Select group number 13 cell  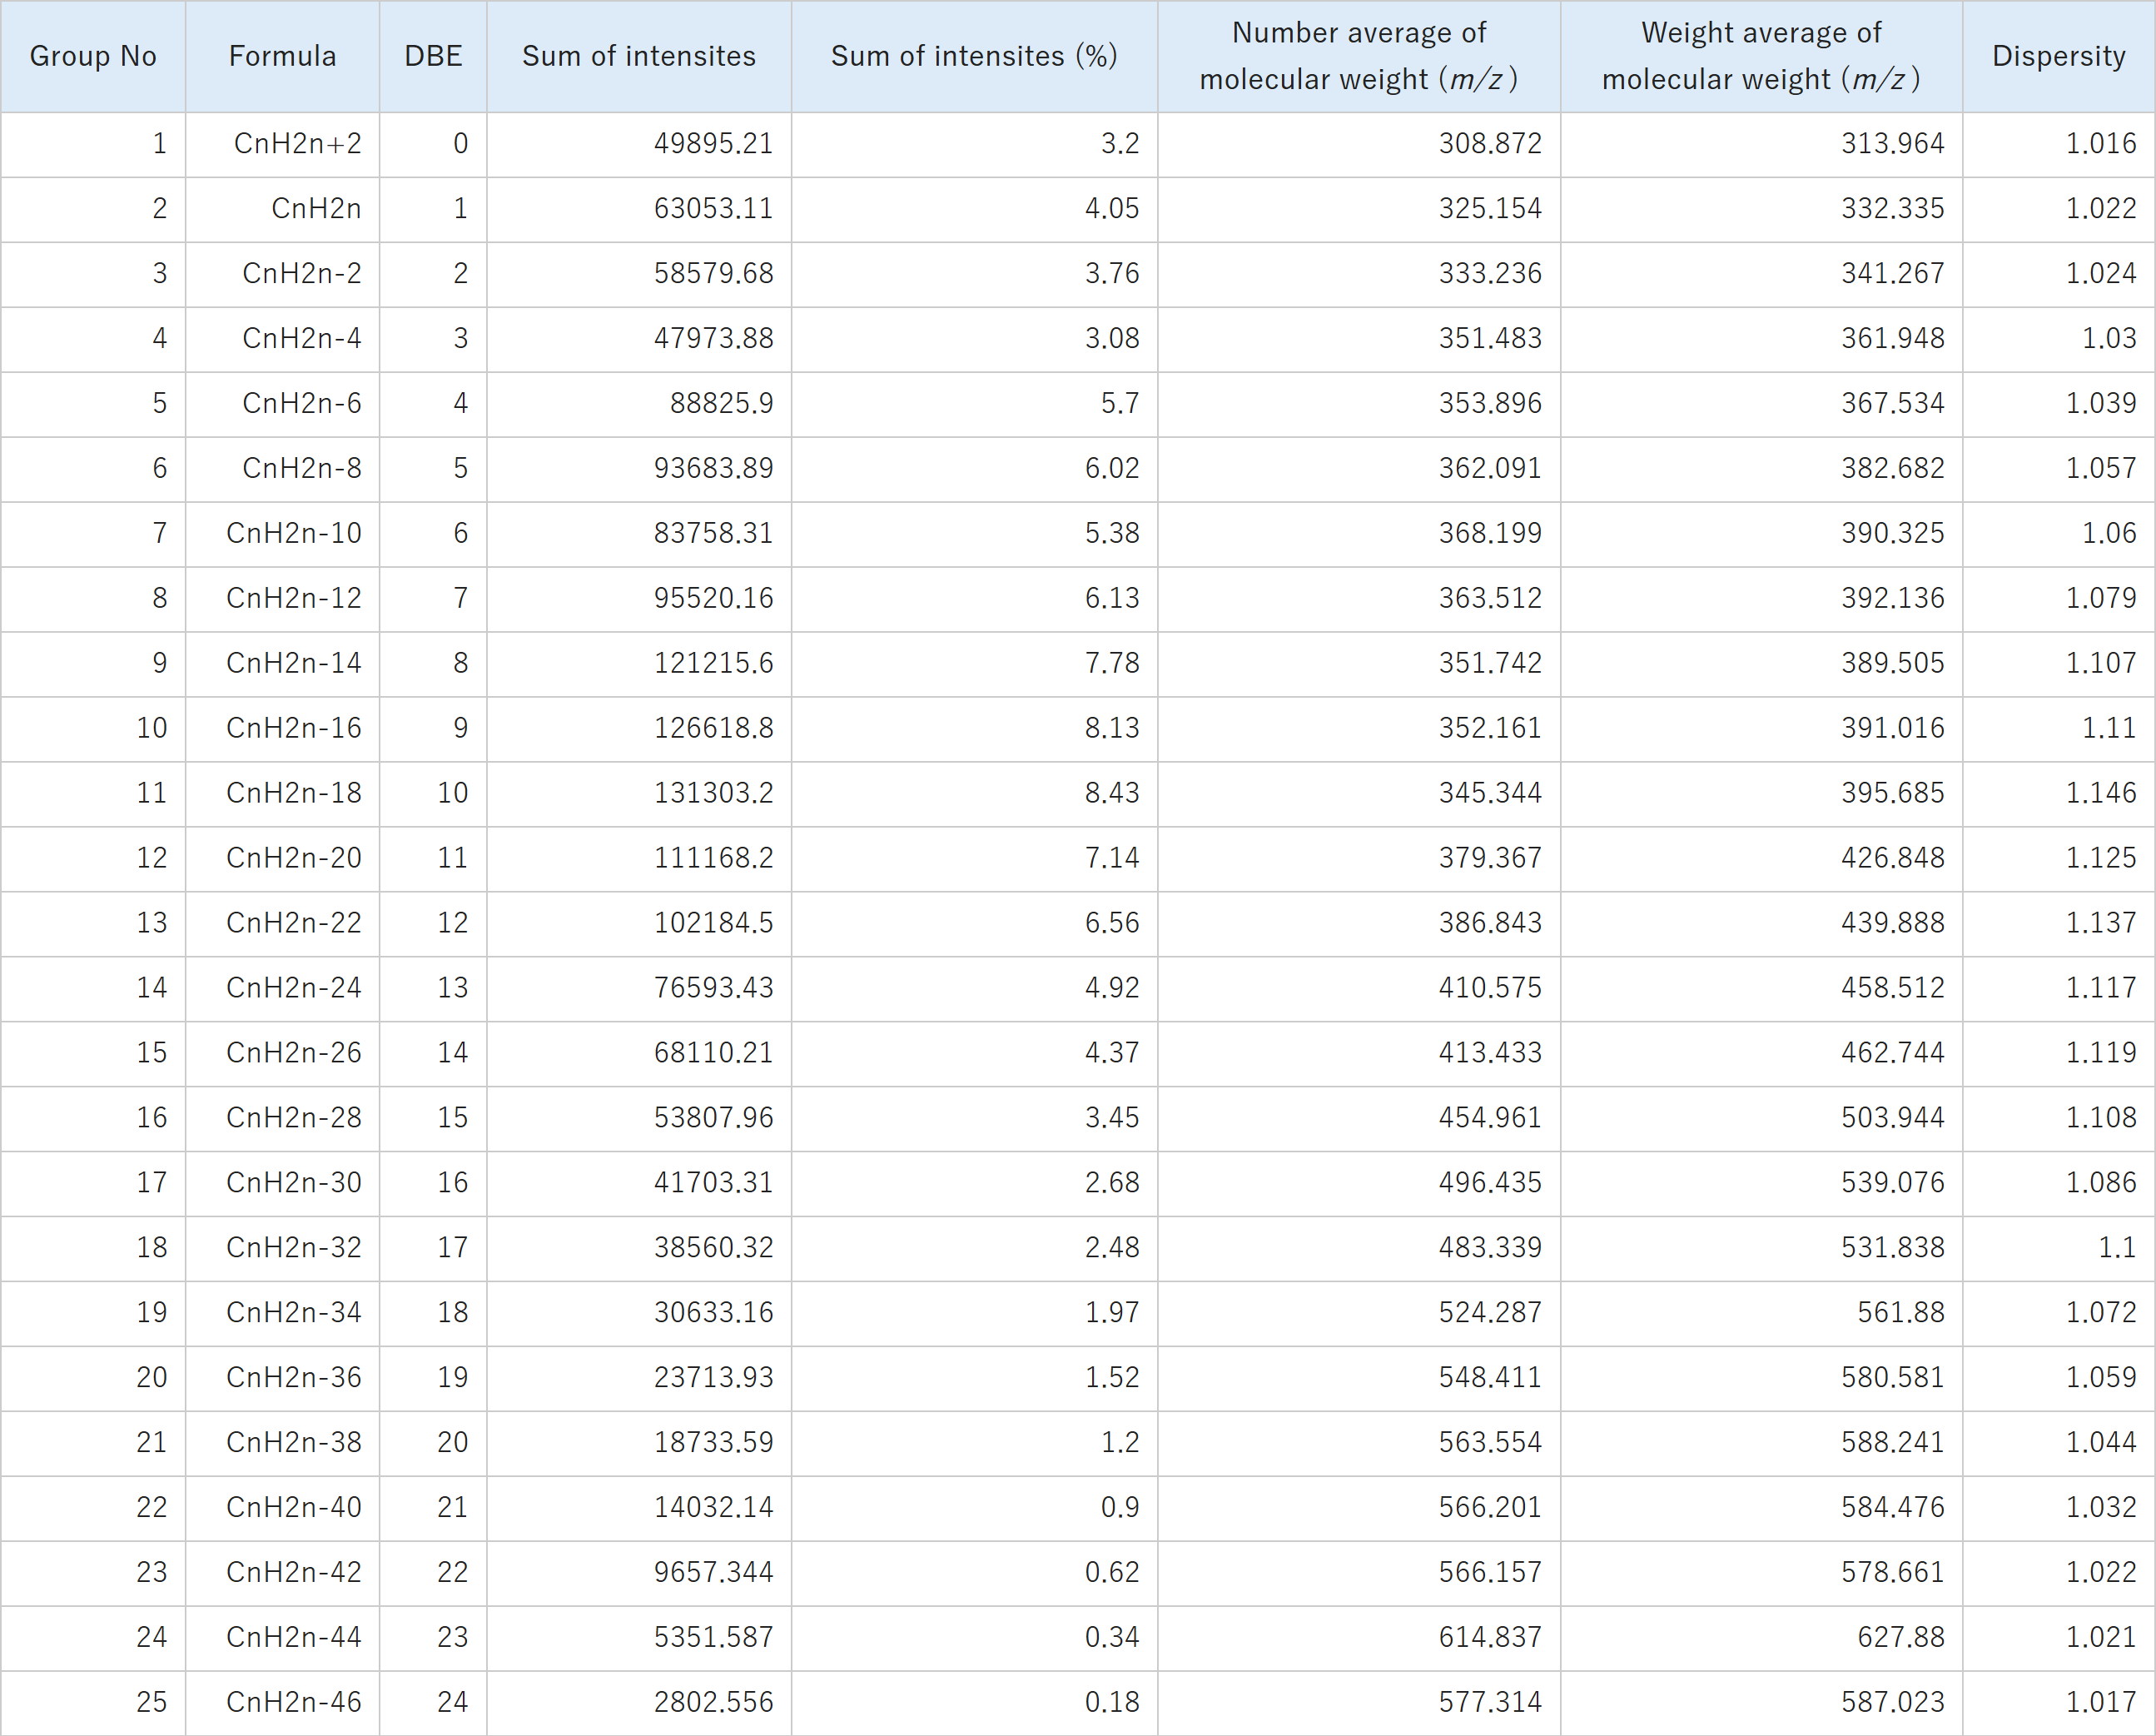point(93,923)
